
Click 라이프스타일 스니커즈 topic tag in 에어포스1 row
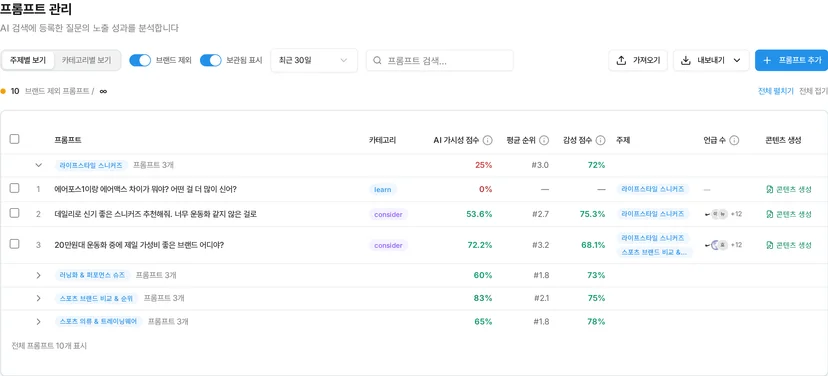[x=653, y=189]
